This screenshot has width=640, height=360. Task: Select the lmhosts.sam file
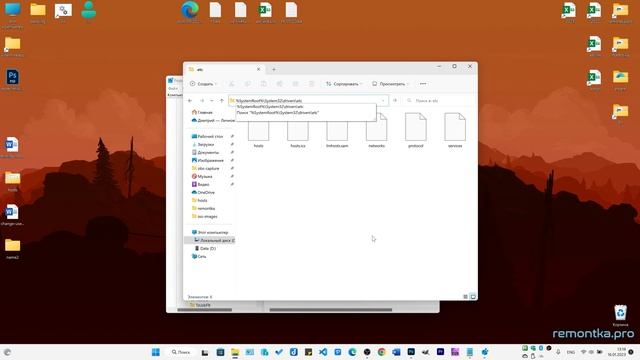(337, 131)
